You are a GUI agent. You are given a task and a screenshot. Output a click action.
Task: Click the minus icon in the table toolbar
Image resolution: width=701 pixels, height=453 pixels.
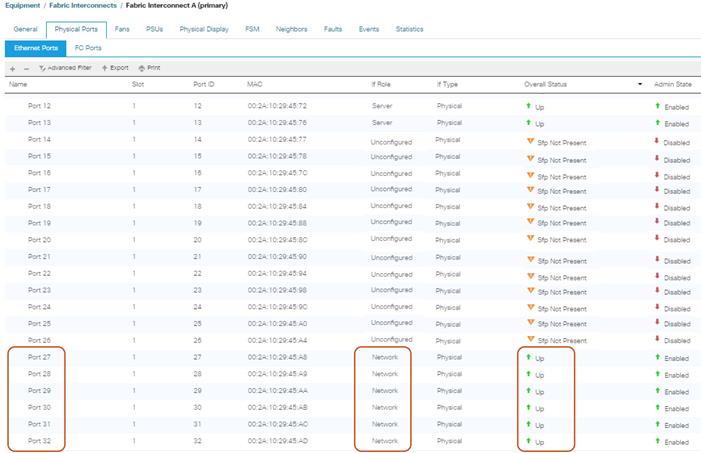25,68
